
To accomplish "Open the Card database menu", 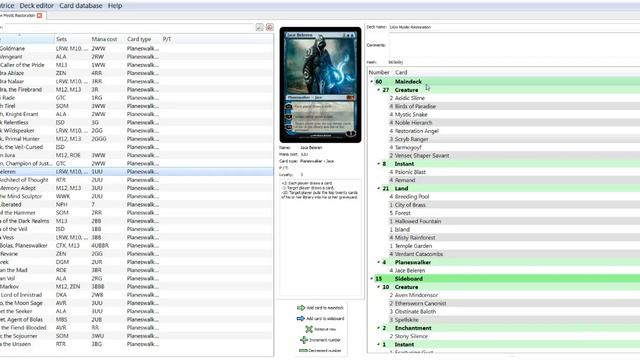I will (81, 6).
